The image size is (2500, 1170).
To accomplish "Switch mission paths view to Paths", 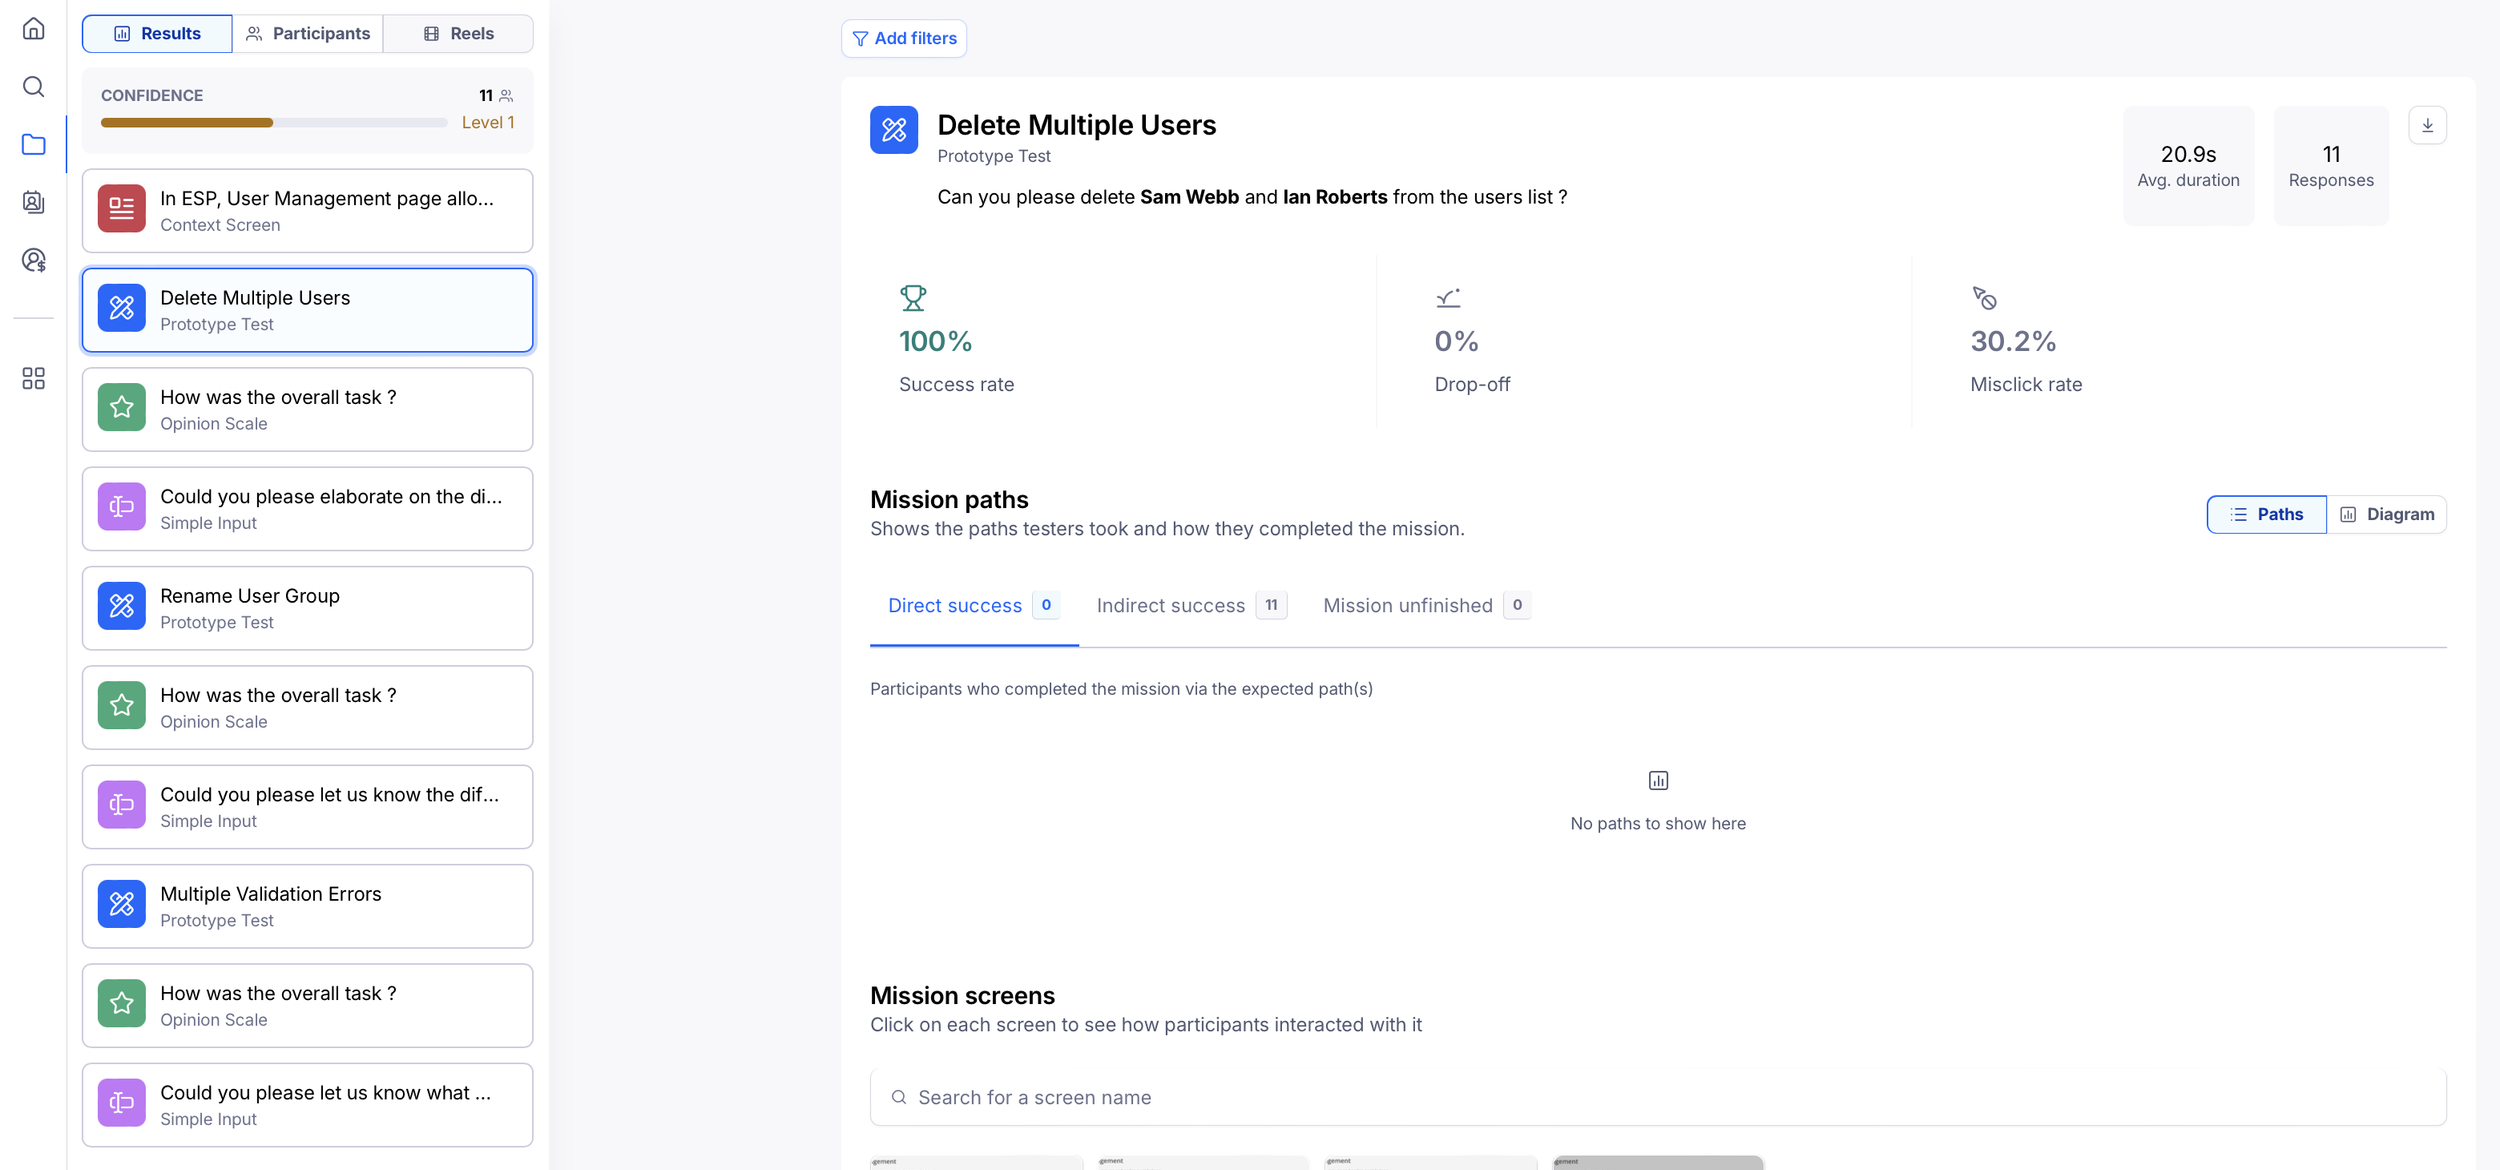I will [x=2266, y=514].
